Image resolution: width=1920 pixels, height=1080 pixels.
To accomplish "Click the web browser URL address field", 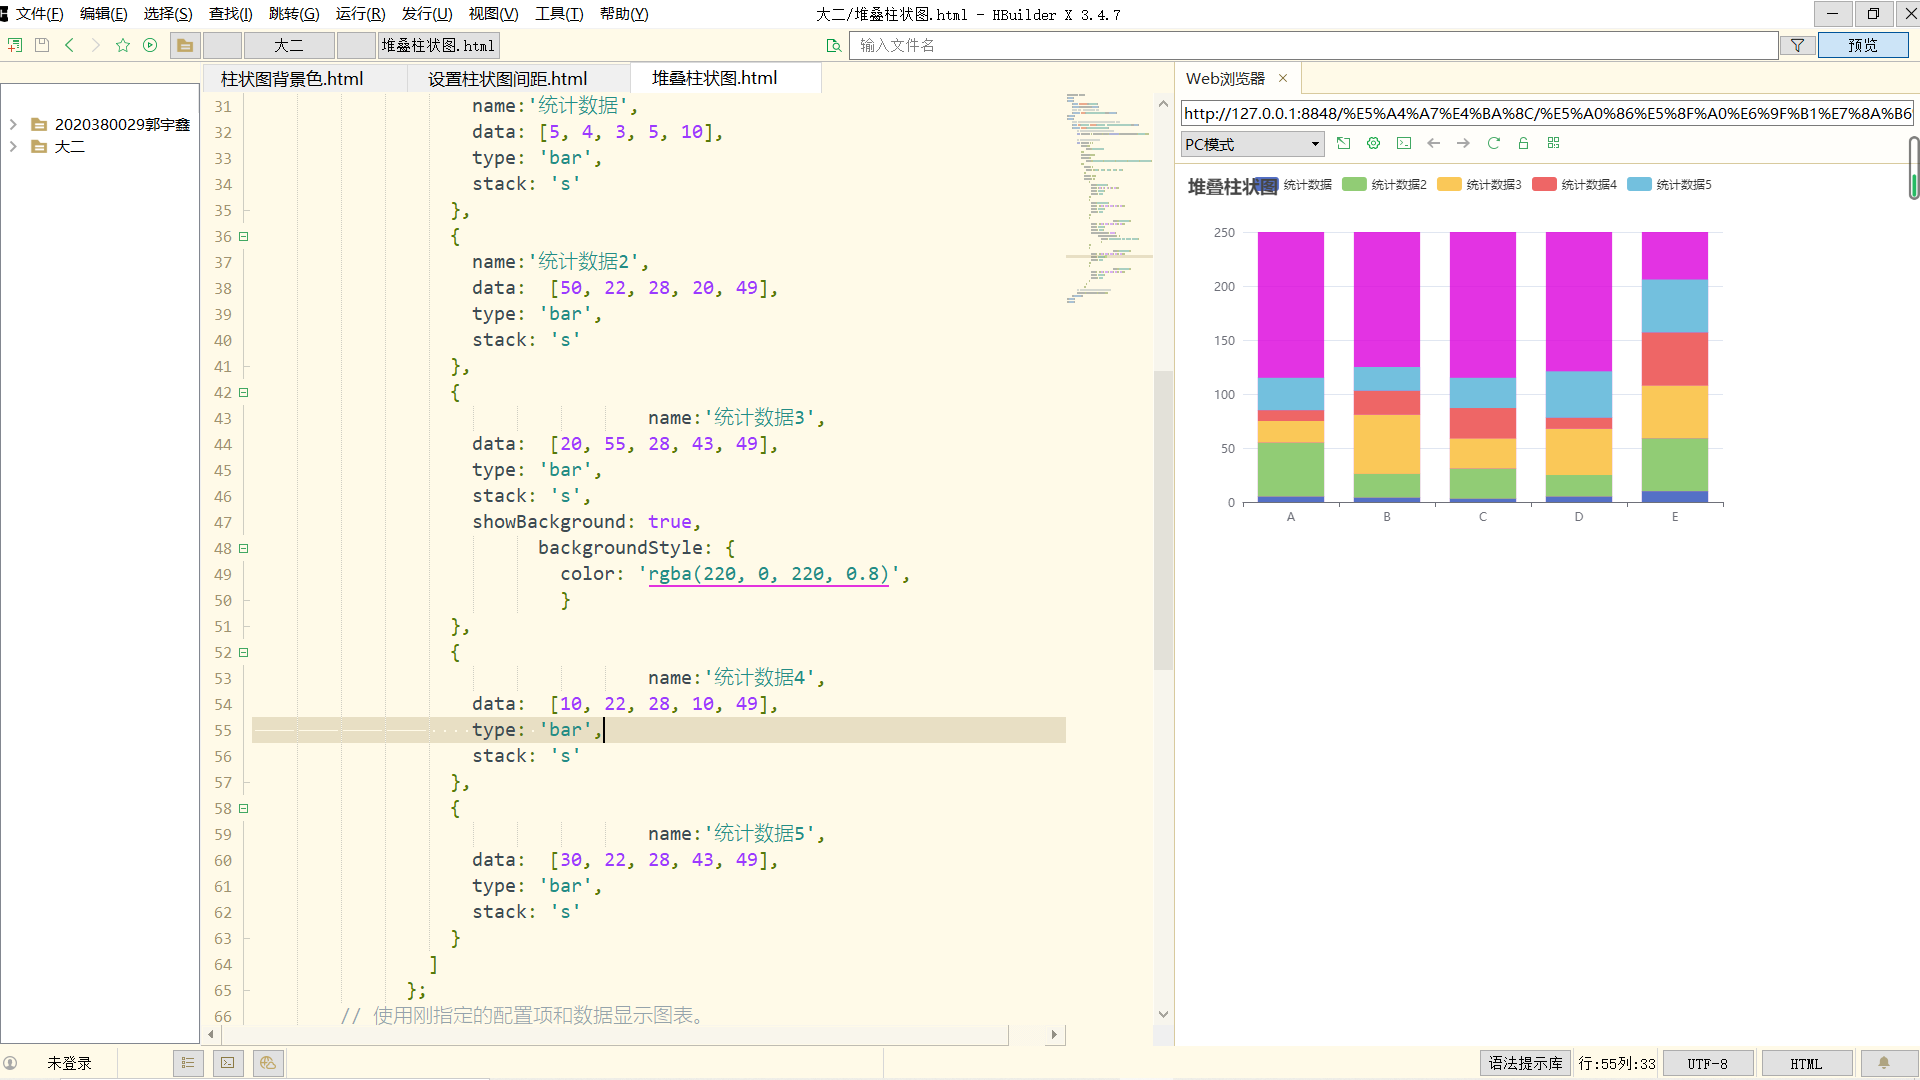I will point(1547,113).
